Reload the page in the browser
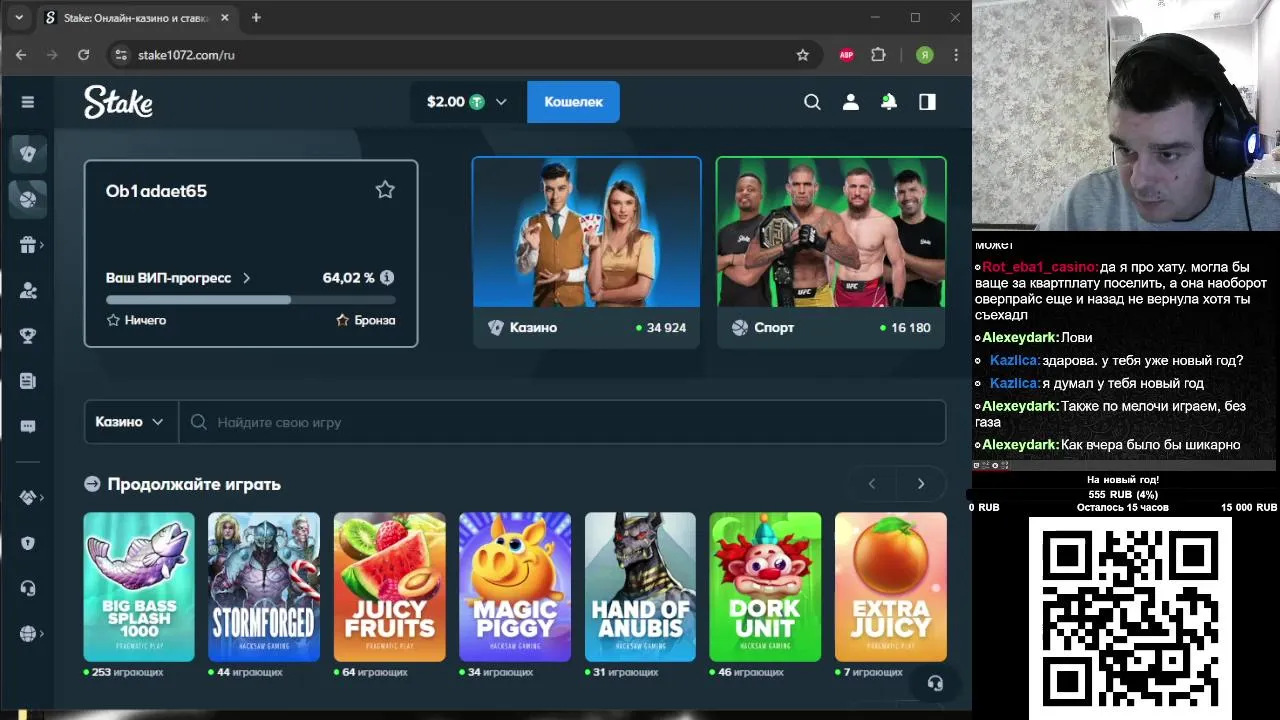Viewport: 1280px width, 720px height. [84, 55]
